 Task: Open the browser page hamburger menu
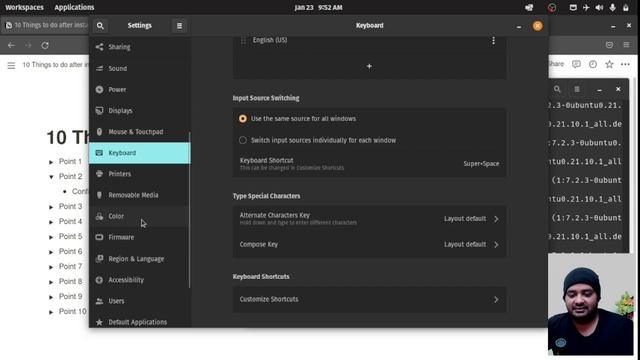[x=11, y=65]
